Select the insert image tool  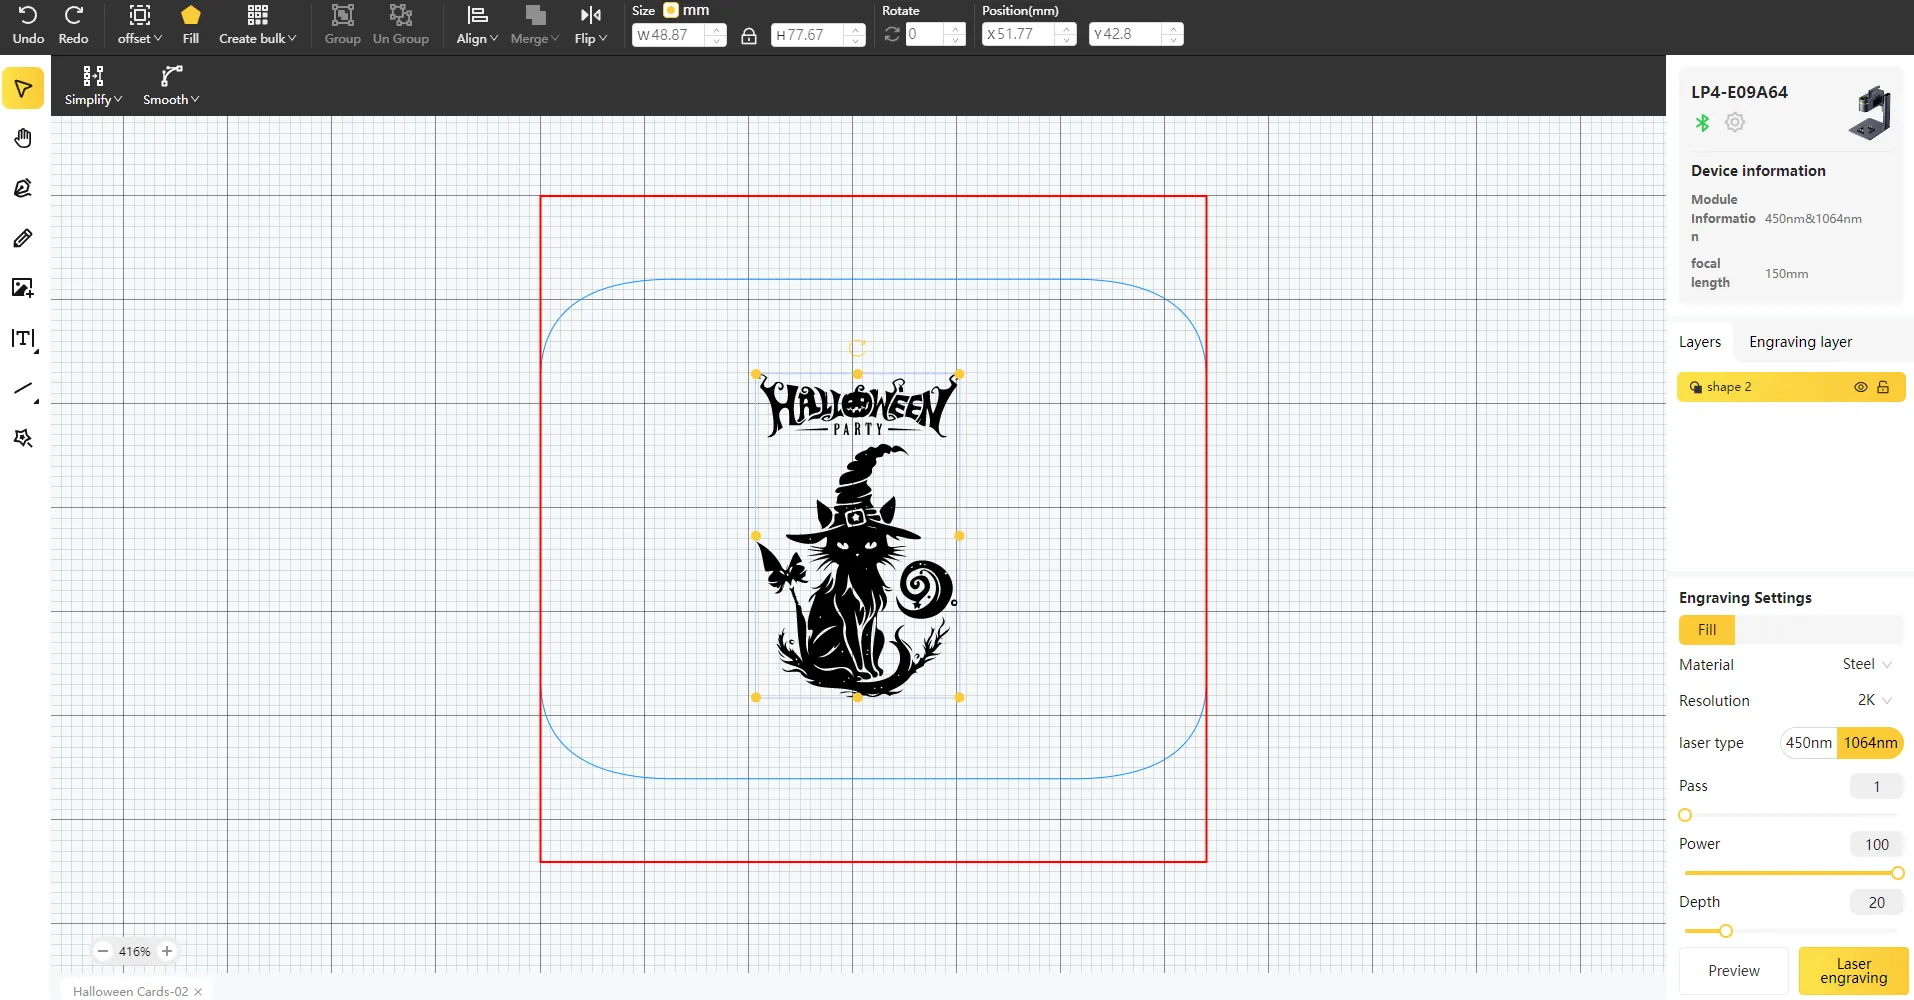click(23, 288)
